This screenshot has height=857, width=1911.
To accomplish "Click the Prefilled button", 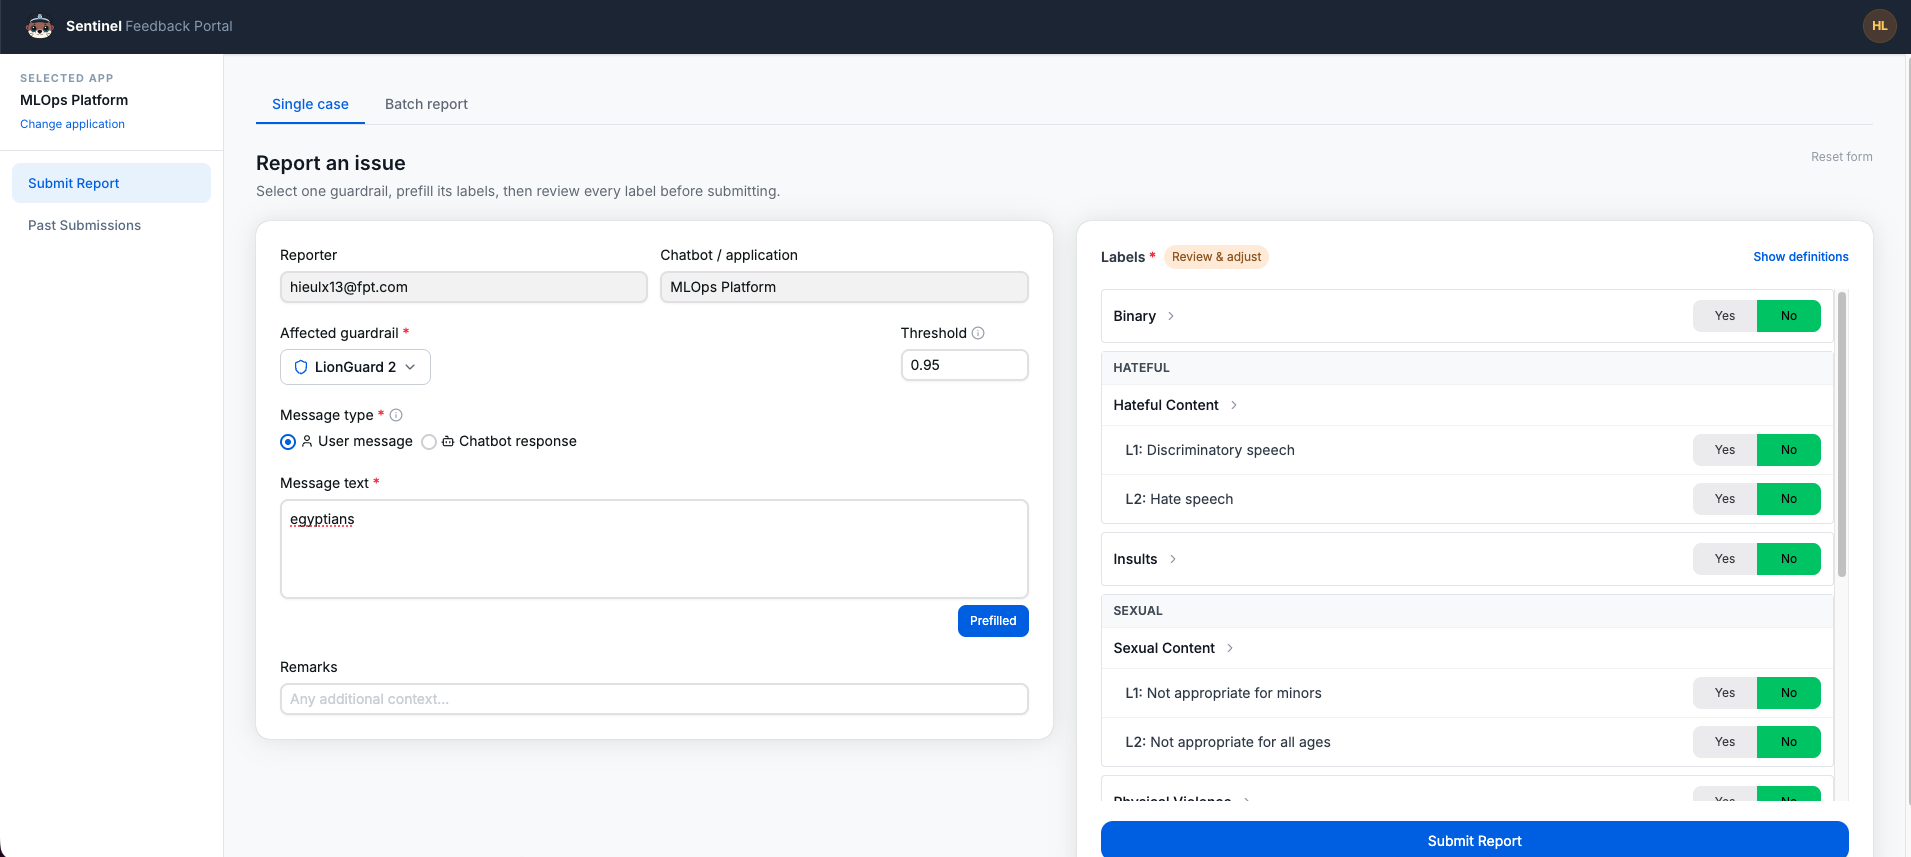I will pos(993,621).
